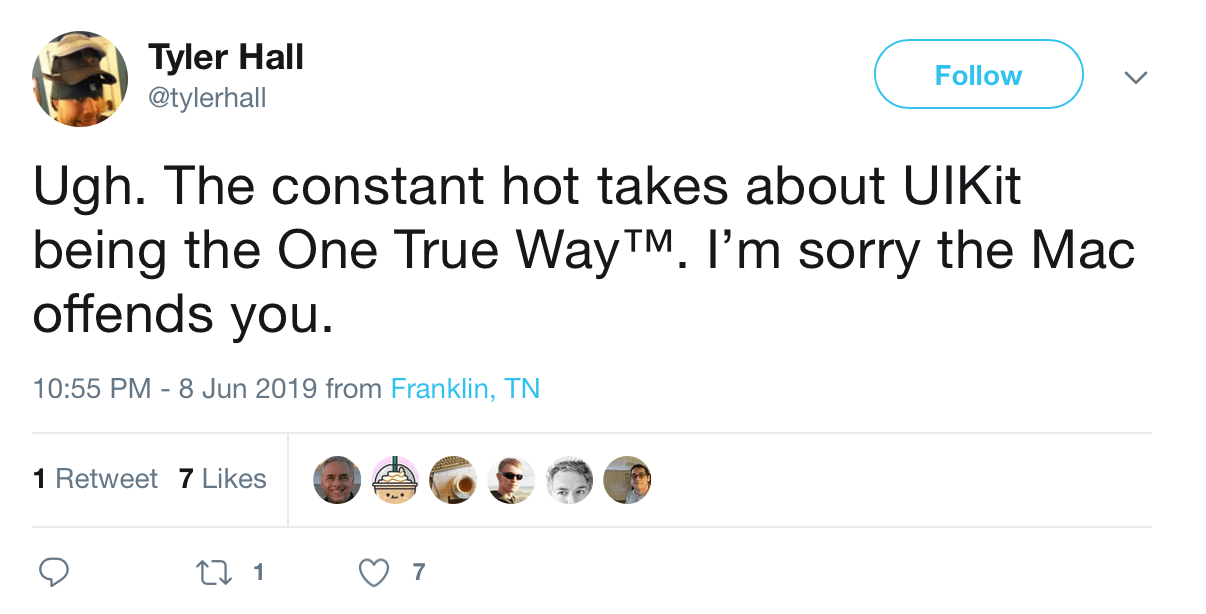The image size is (1206, 614).
Task: Click the sunglasses-wearing liker avatar
Action: tap(511, 480)
